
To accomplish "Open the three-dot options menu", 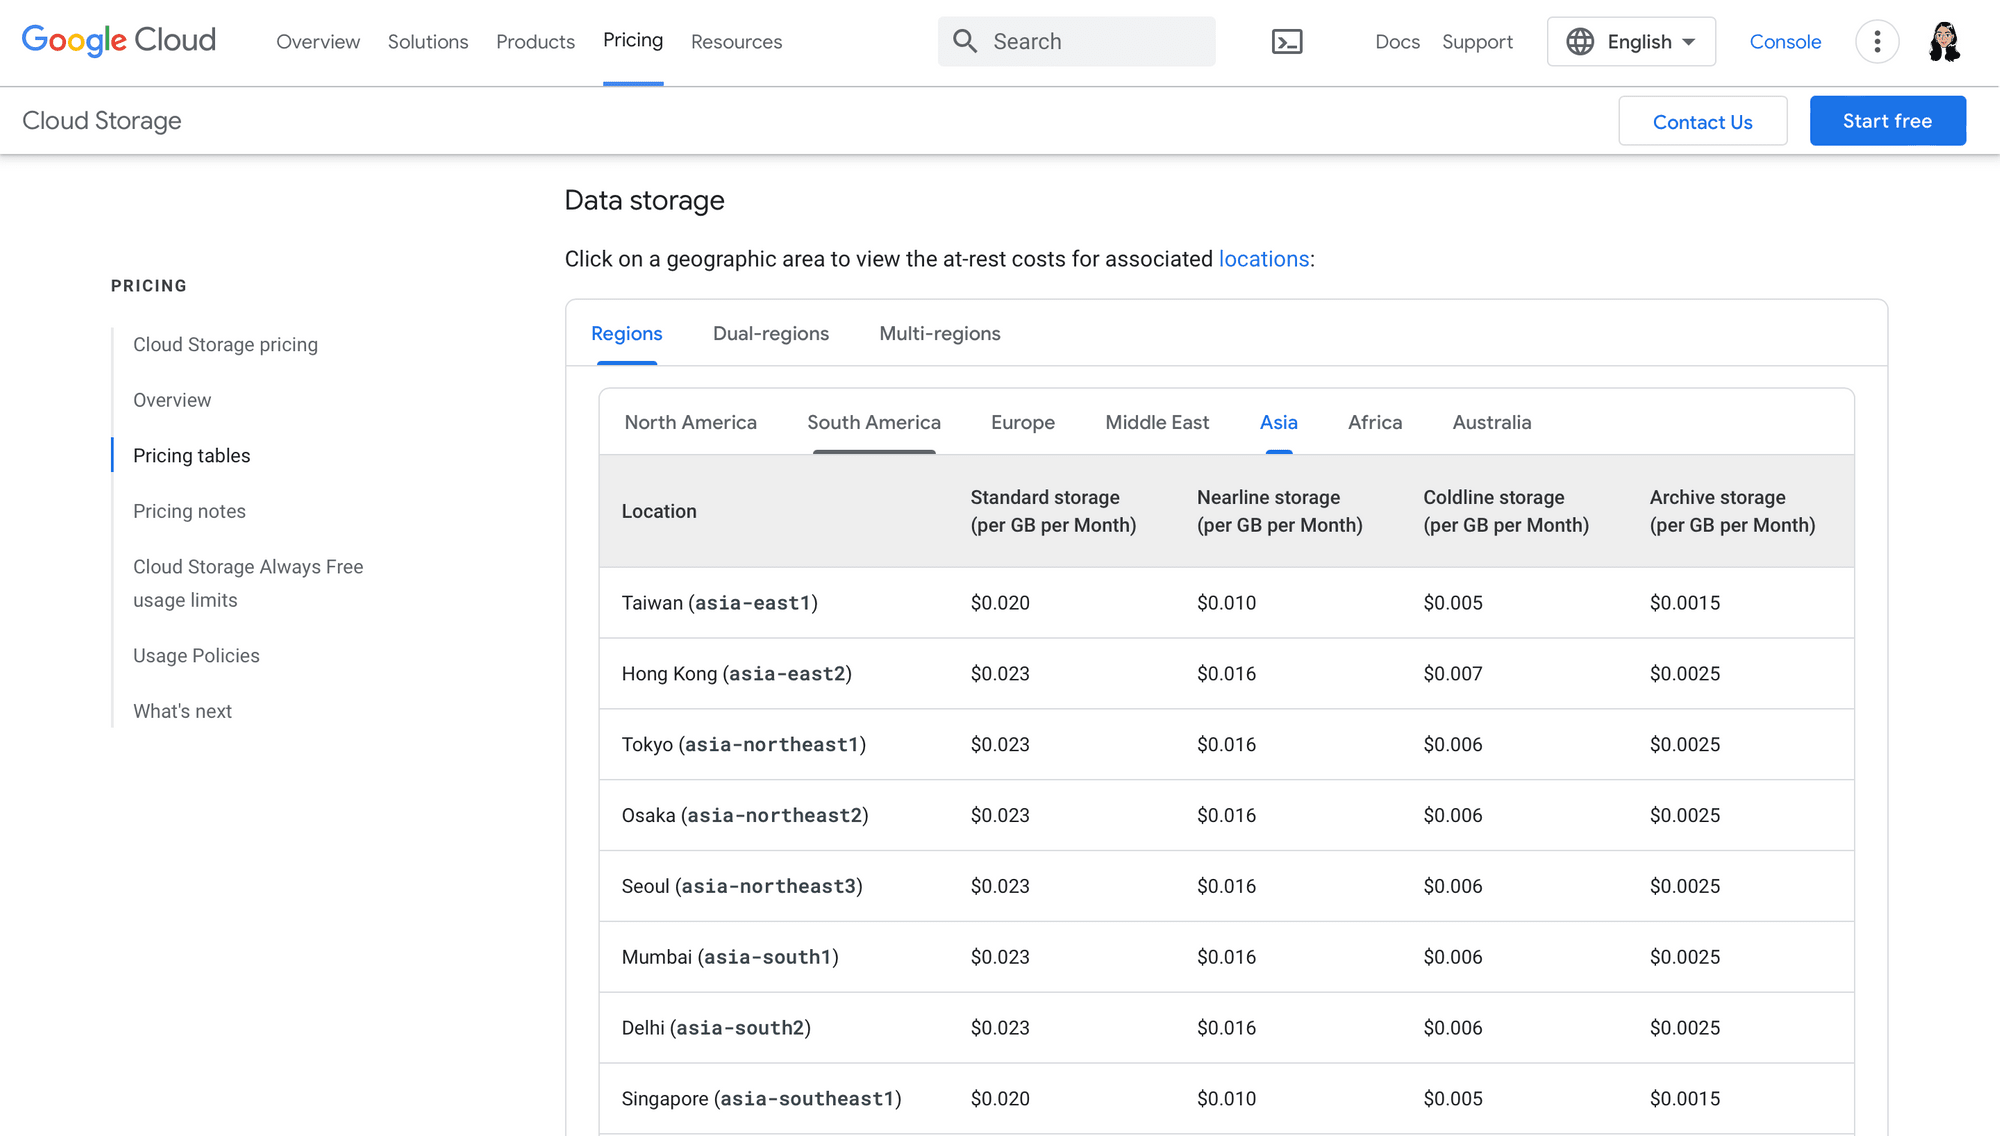I will [1878, 41].
